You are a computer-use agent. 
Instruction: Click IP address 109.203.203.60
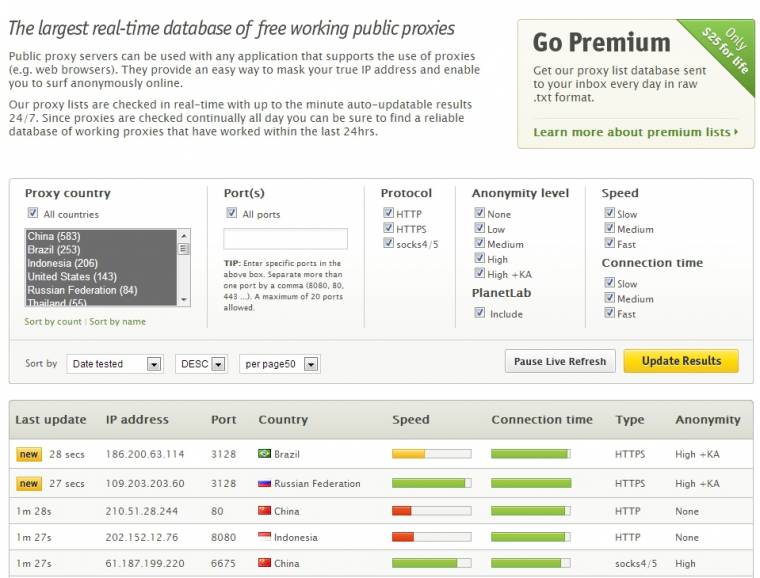145,484
